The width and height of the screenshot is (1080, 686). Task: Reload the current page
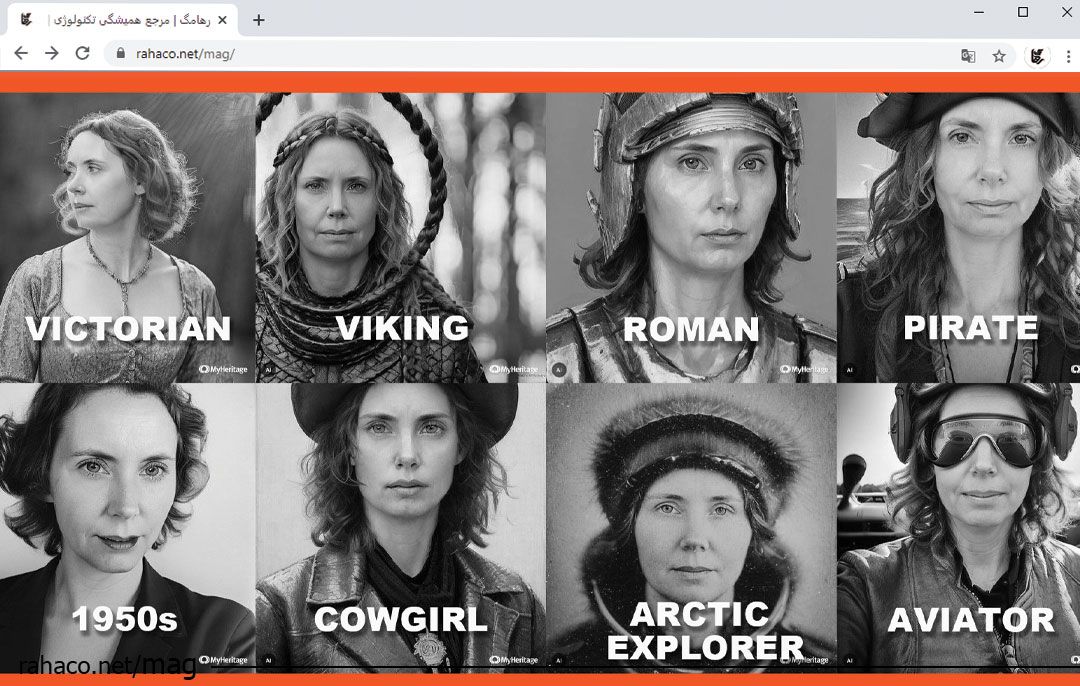pyautogui.click(x=83, y=54)
